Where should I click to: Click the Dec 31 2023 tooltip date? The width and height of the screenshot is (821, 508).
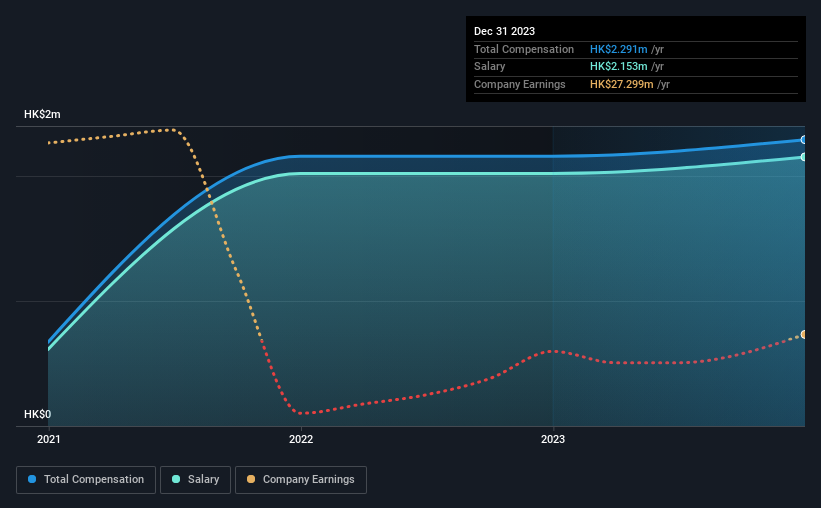[504, 31]
